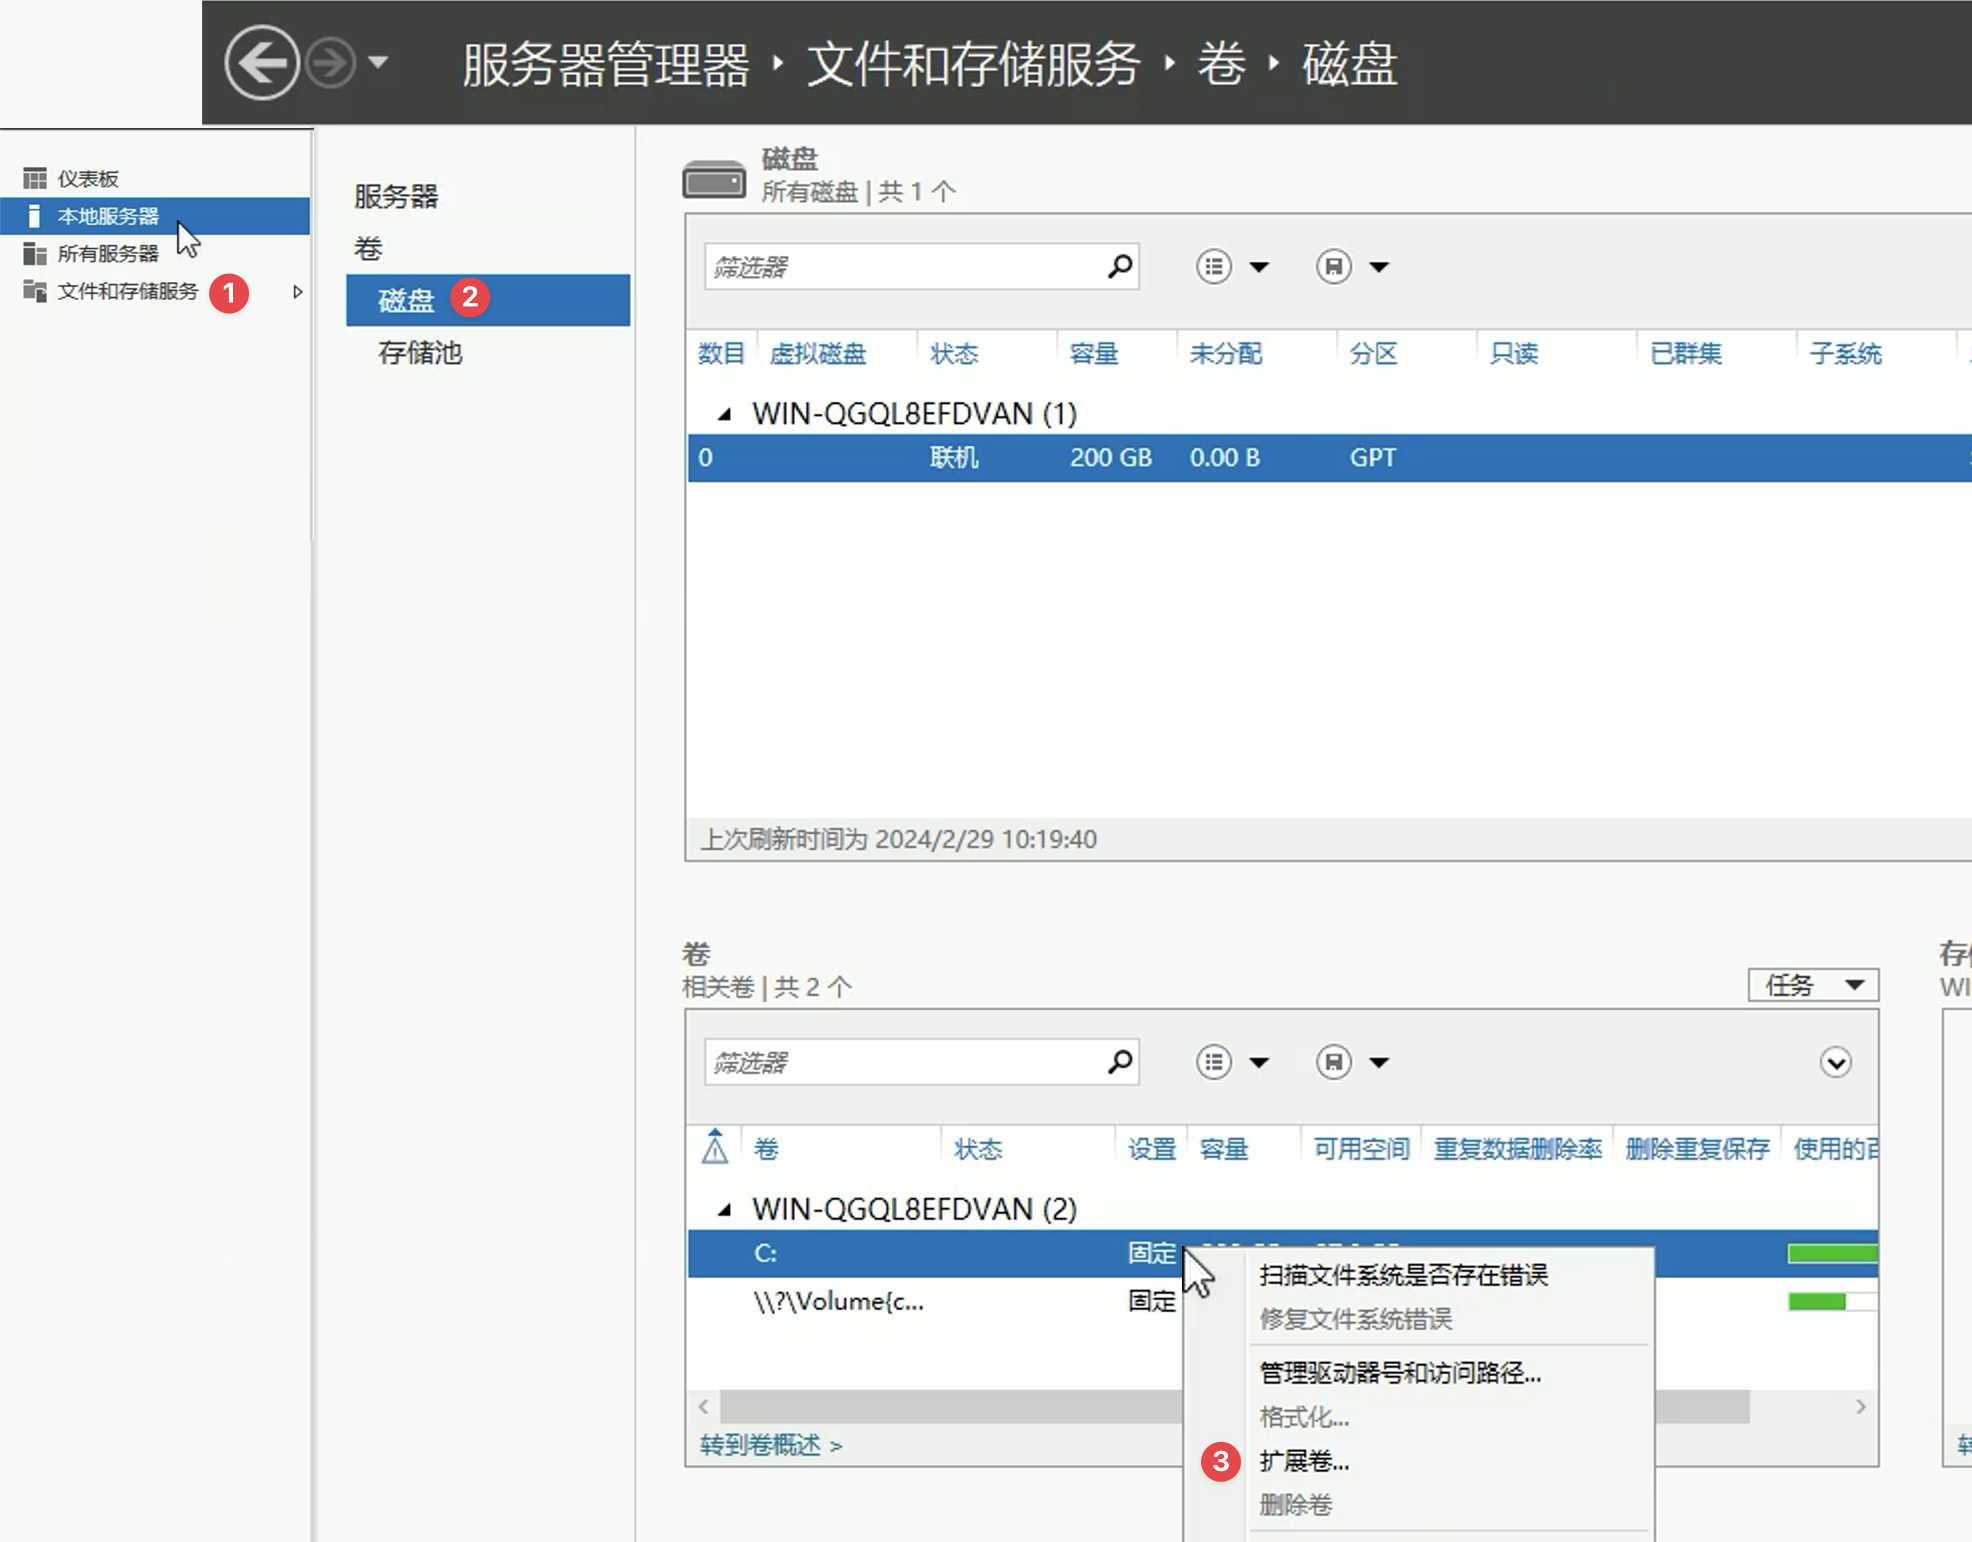Sort disks by 分区 column
Screen dimensions: 1972x1542
(x=1374, y=353)
